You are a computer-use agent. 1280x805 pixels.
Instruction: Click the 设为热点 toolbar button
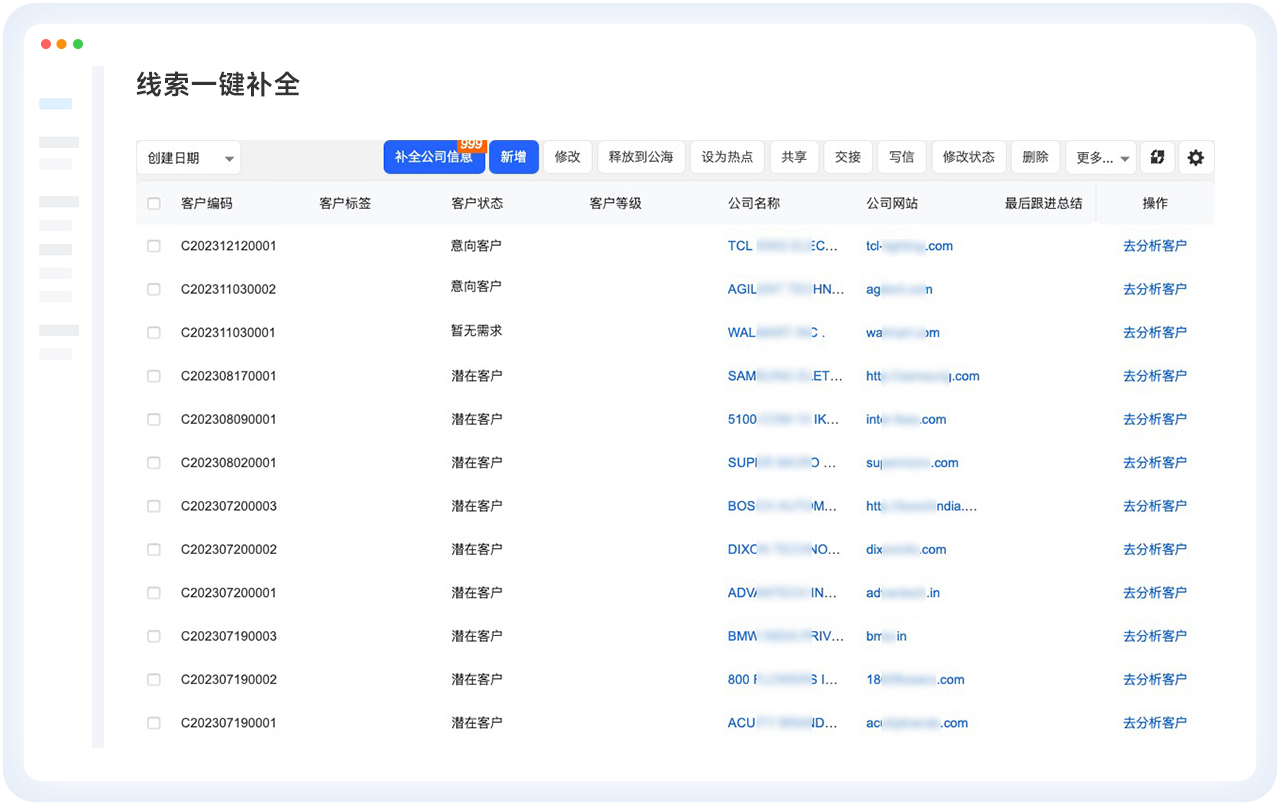[727, 157]
